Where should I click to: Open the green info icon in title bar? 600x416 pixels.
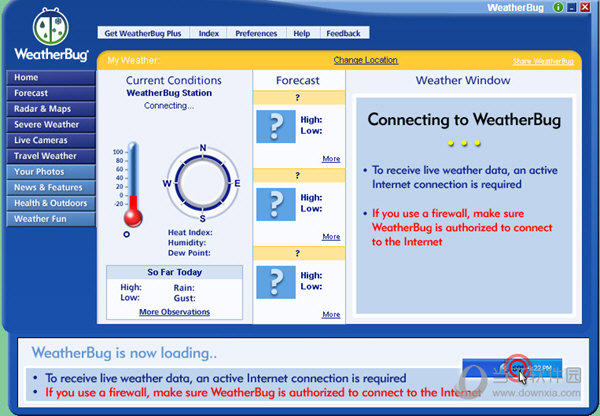558,7
